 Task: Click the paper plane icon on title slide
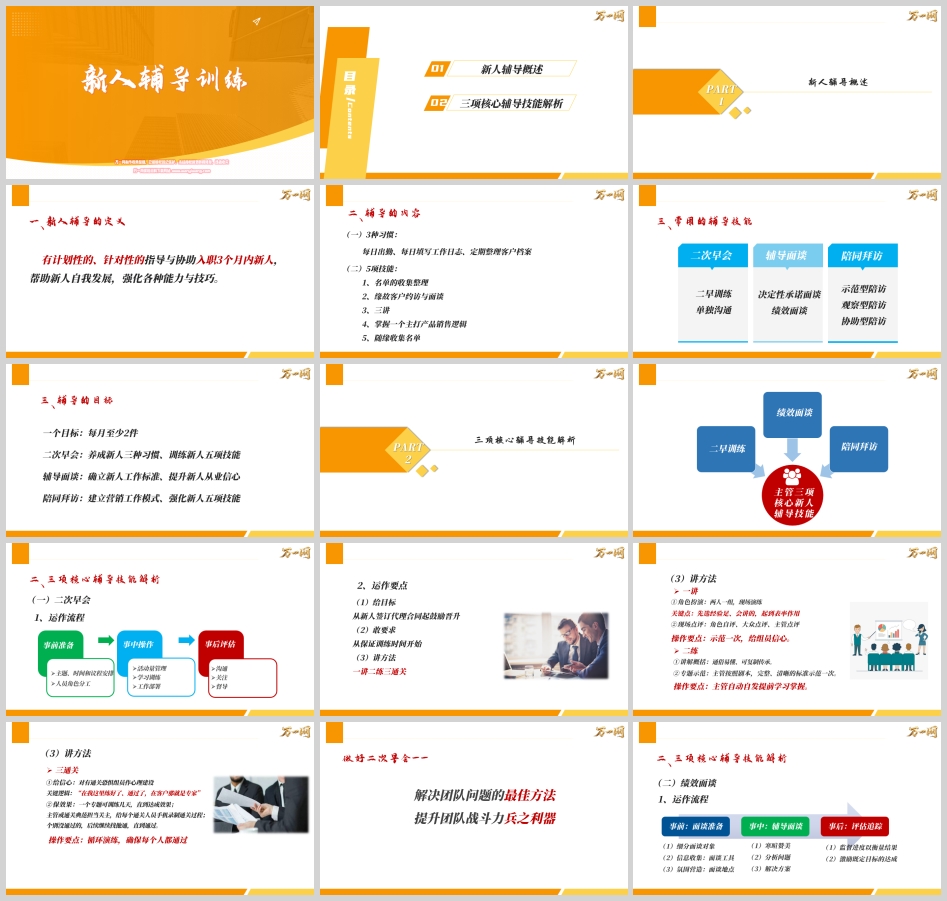coord(257,21)
